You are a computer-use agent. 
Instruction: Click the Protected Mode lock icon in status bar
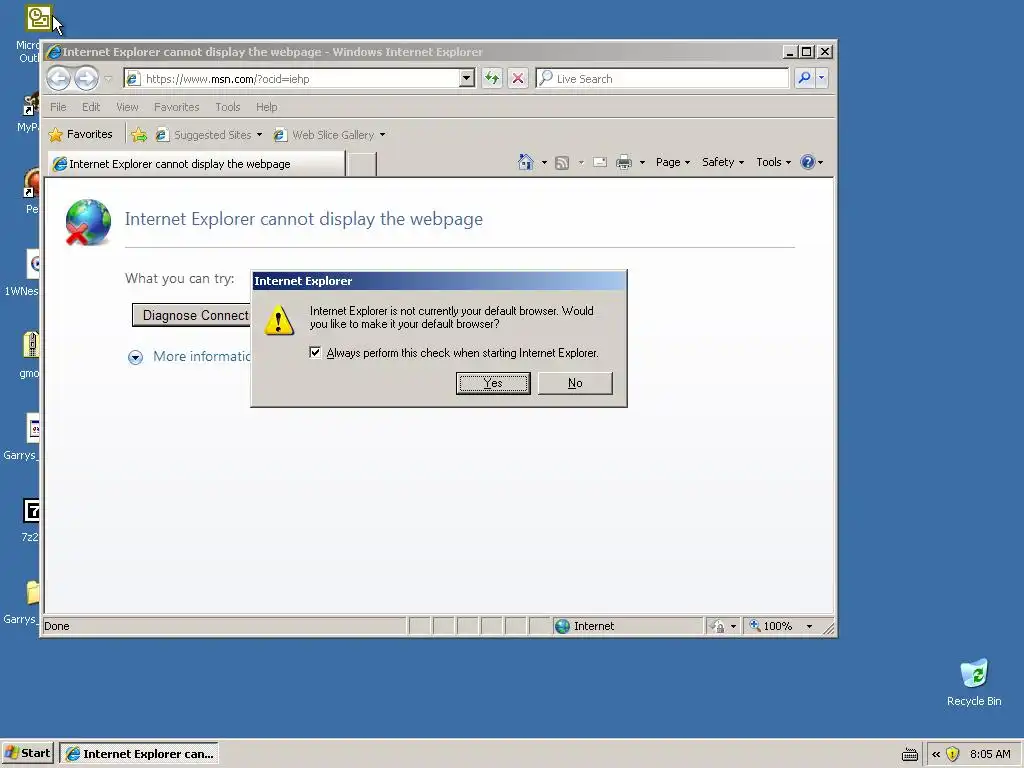tap(717, 626)
